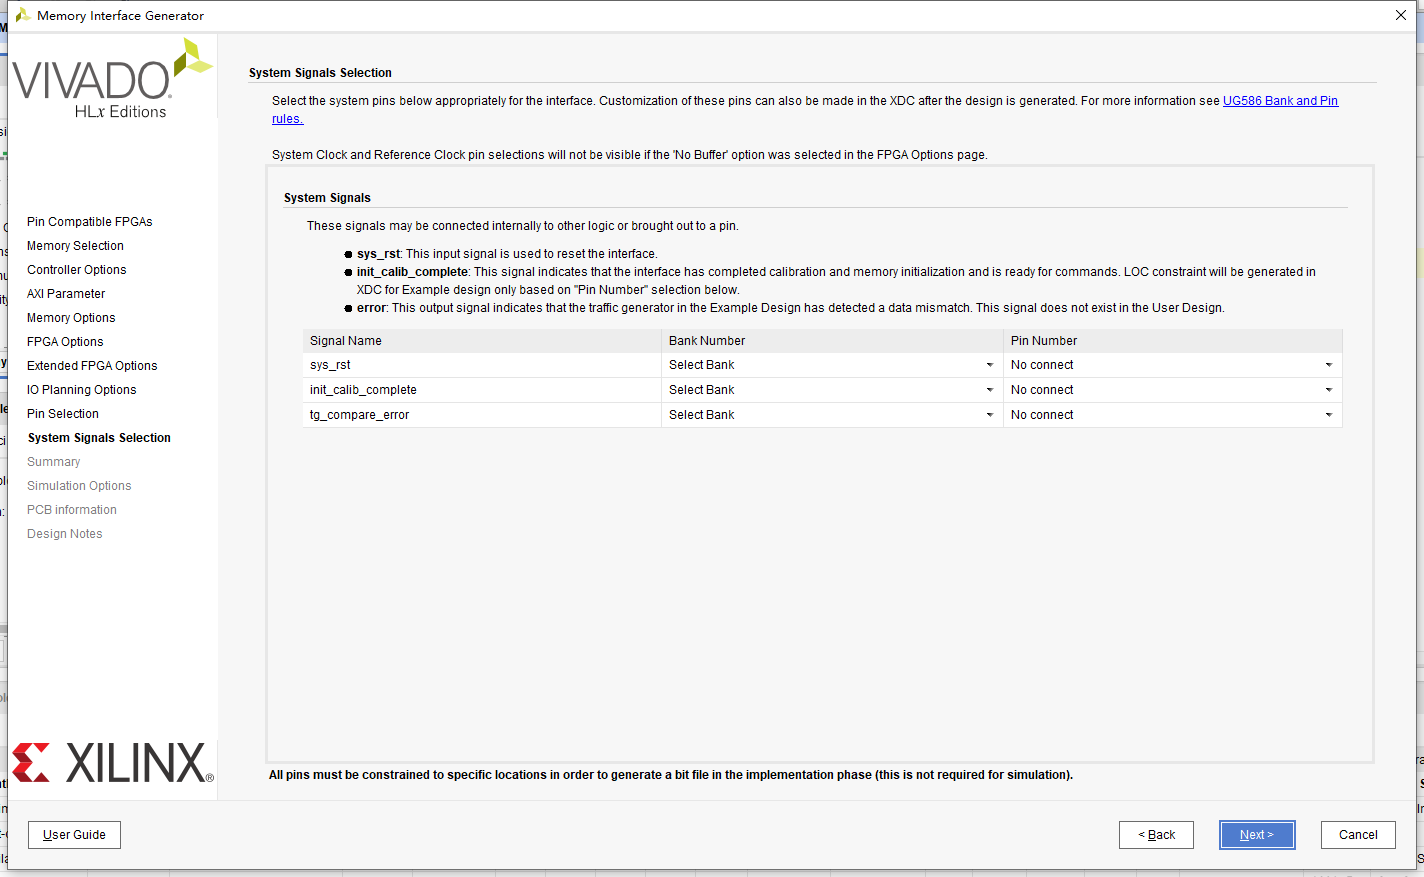Expand Pin Number dropdown for init_calib_complete

pos(1172,390)
